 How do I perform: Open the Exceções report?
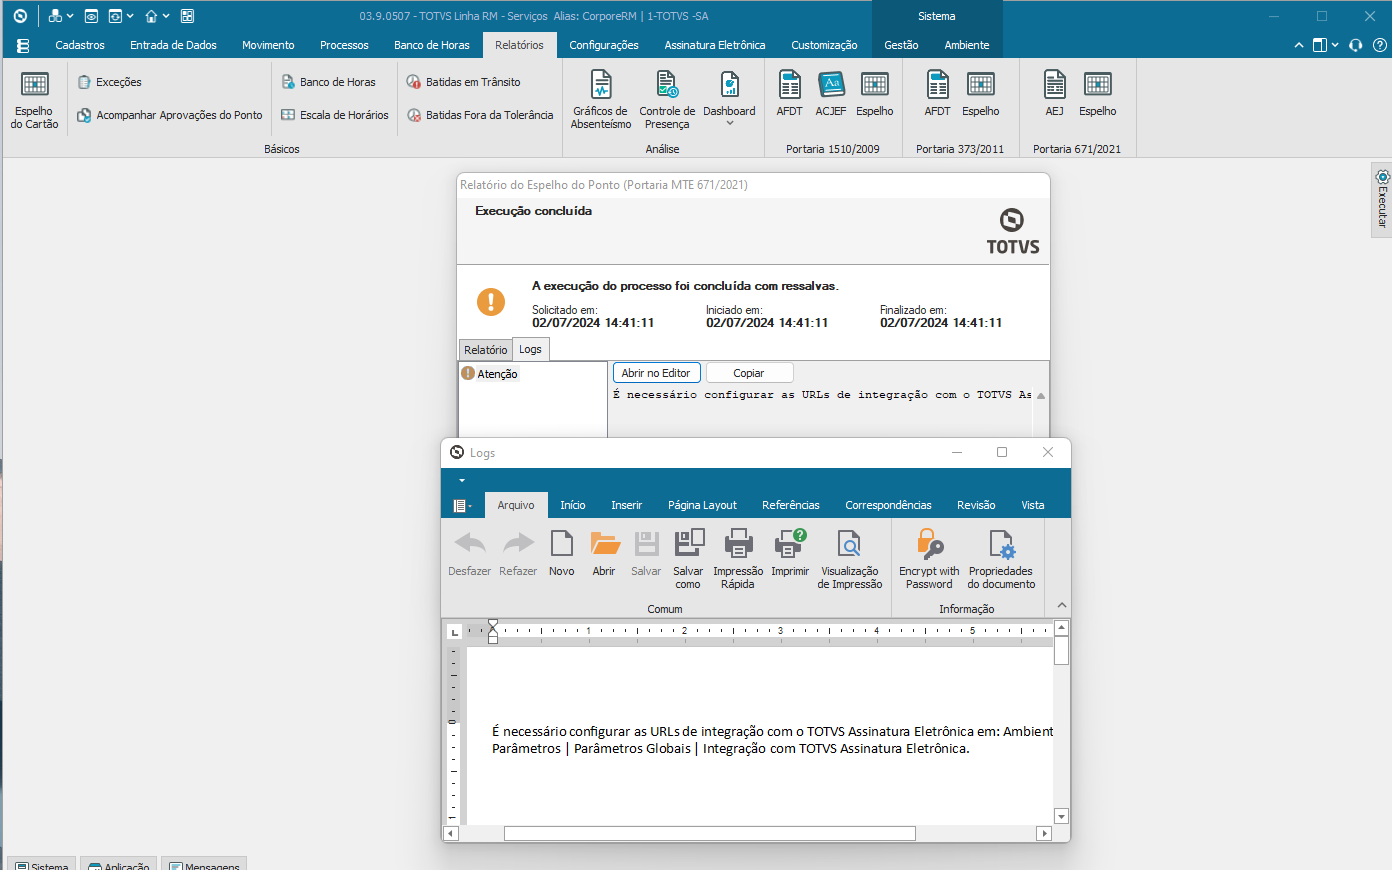(x=110, y=82)
